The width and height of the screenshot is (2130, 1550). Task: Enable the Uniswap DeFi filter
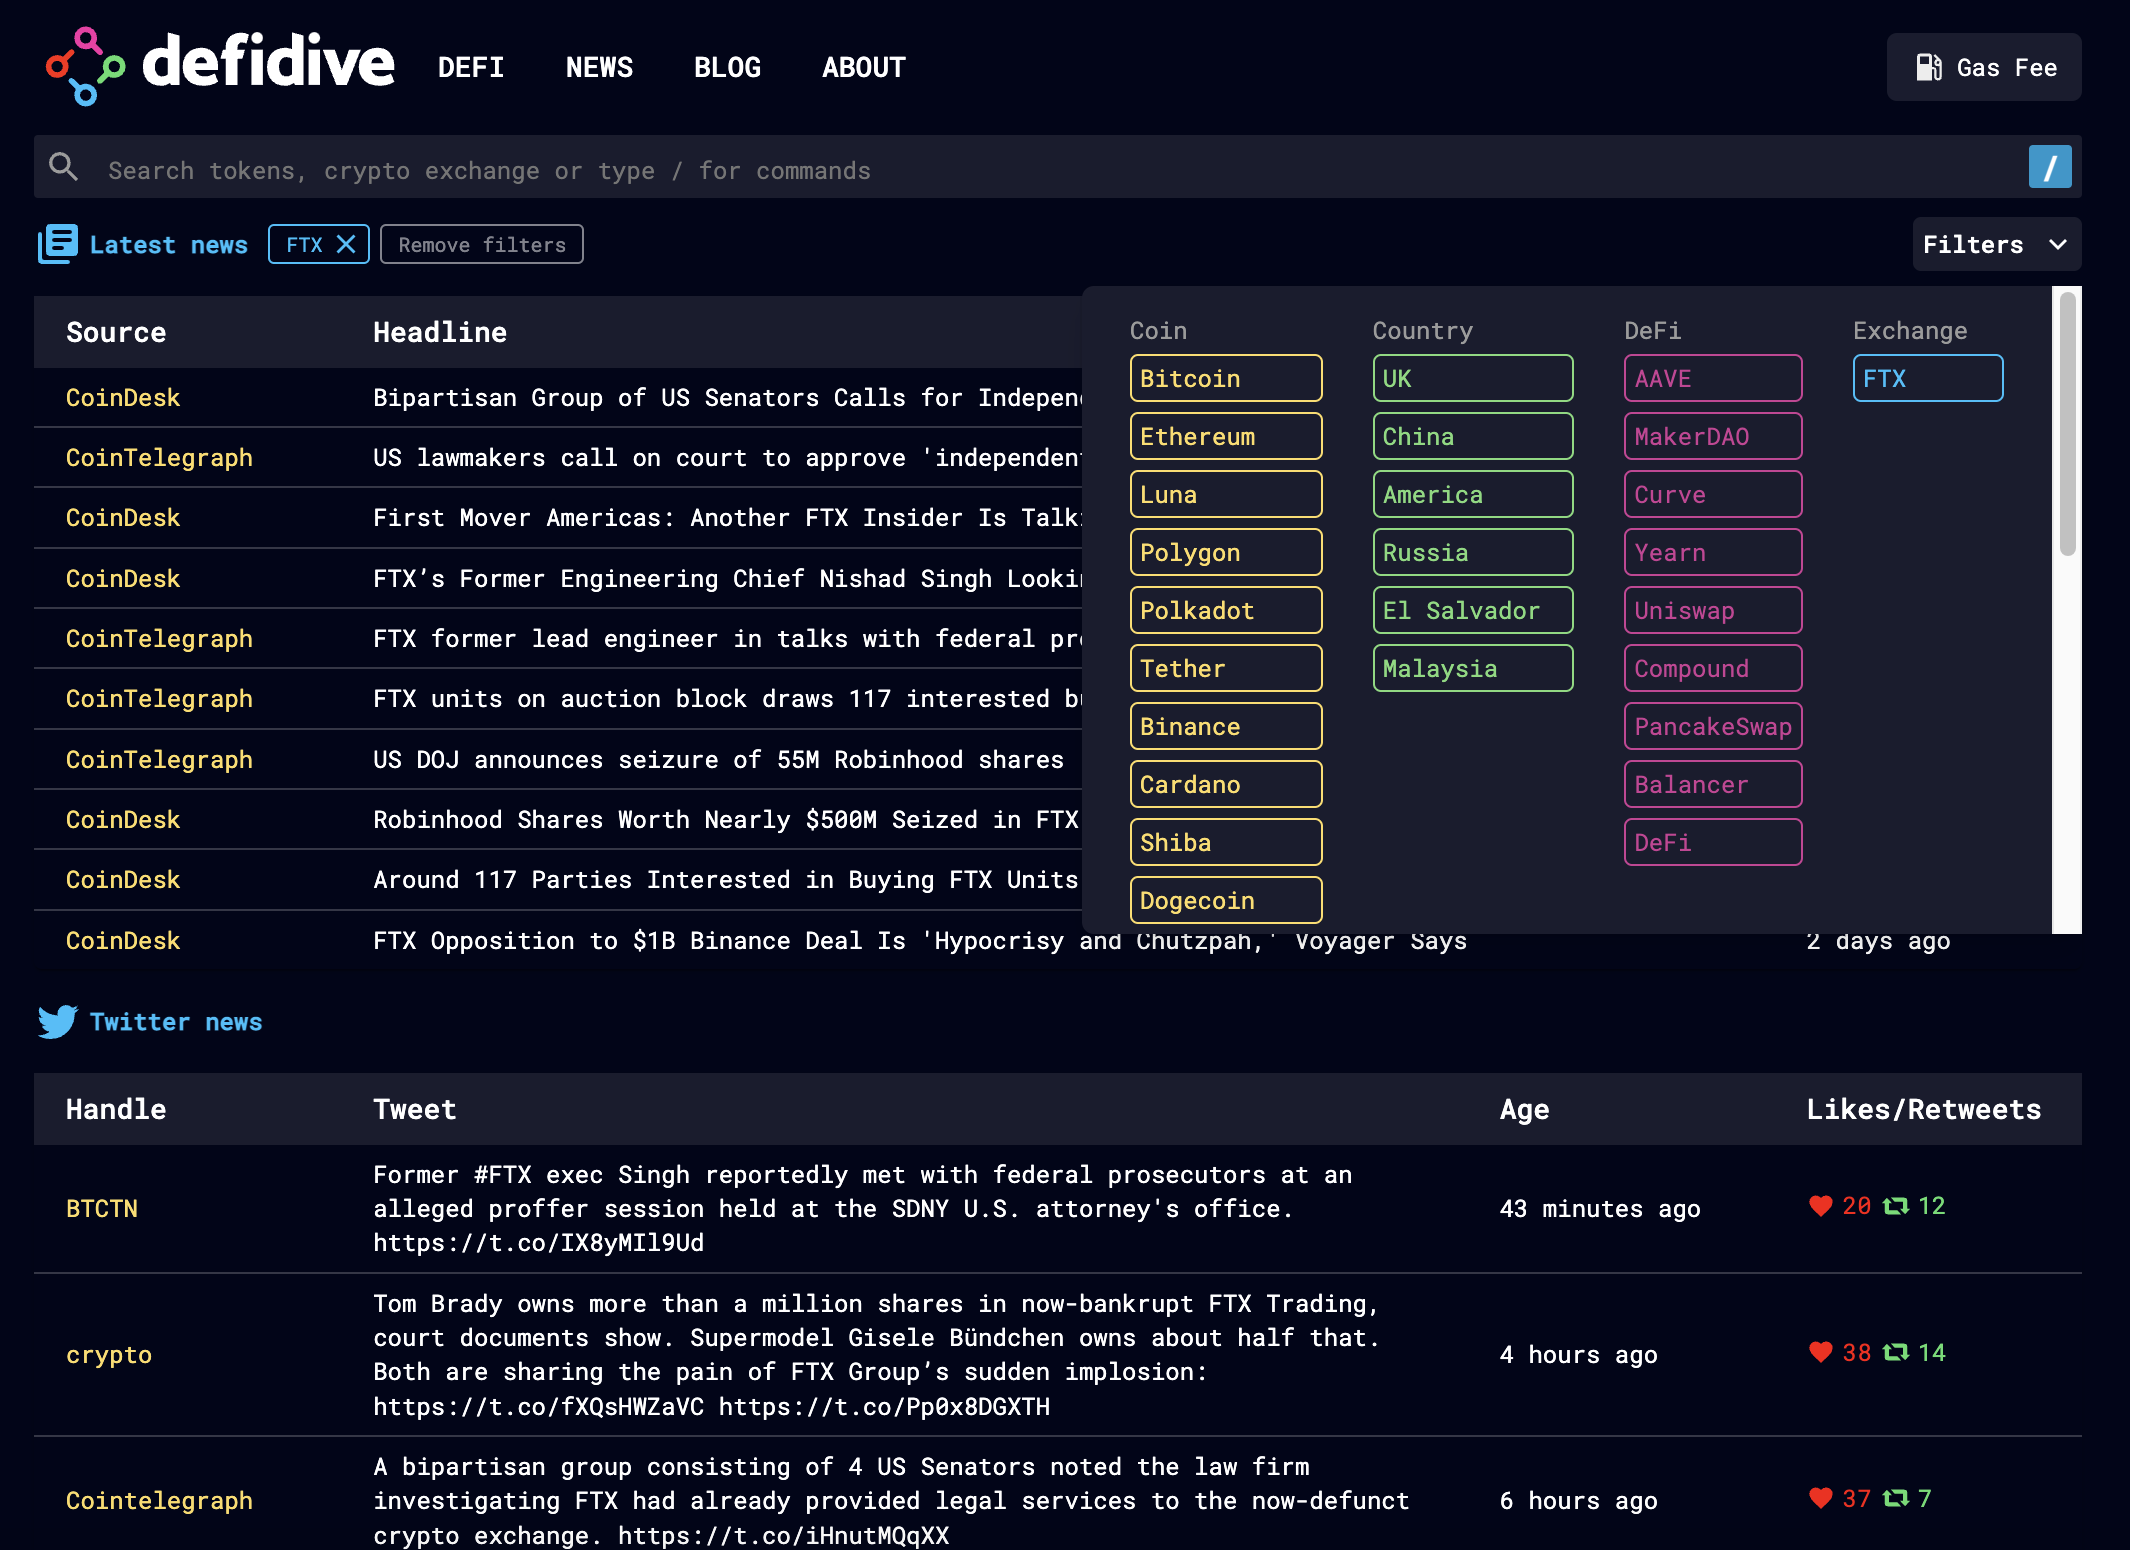(1713, 610)
